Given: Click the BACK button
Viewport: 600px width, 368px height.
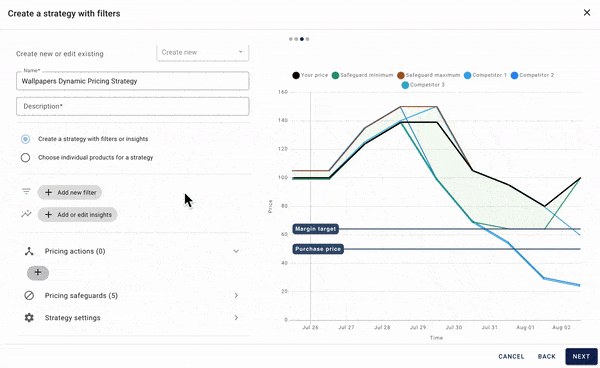Looking at the screenshot, I should click(546, 357).
